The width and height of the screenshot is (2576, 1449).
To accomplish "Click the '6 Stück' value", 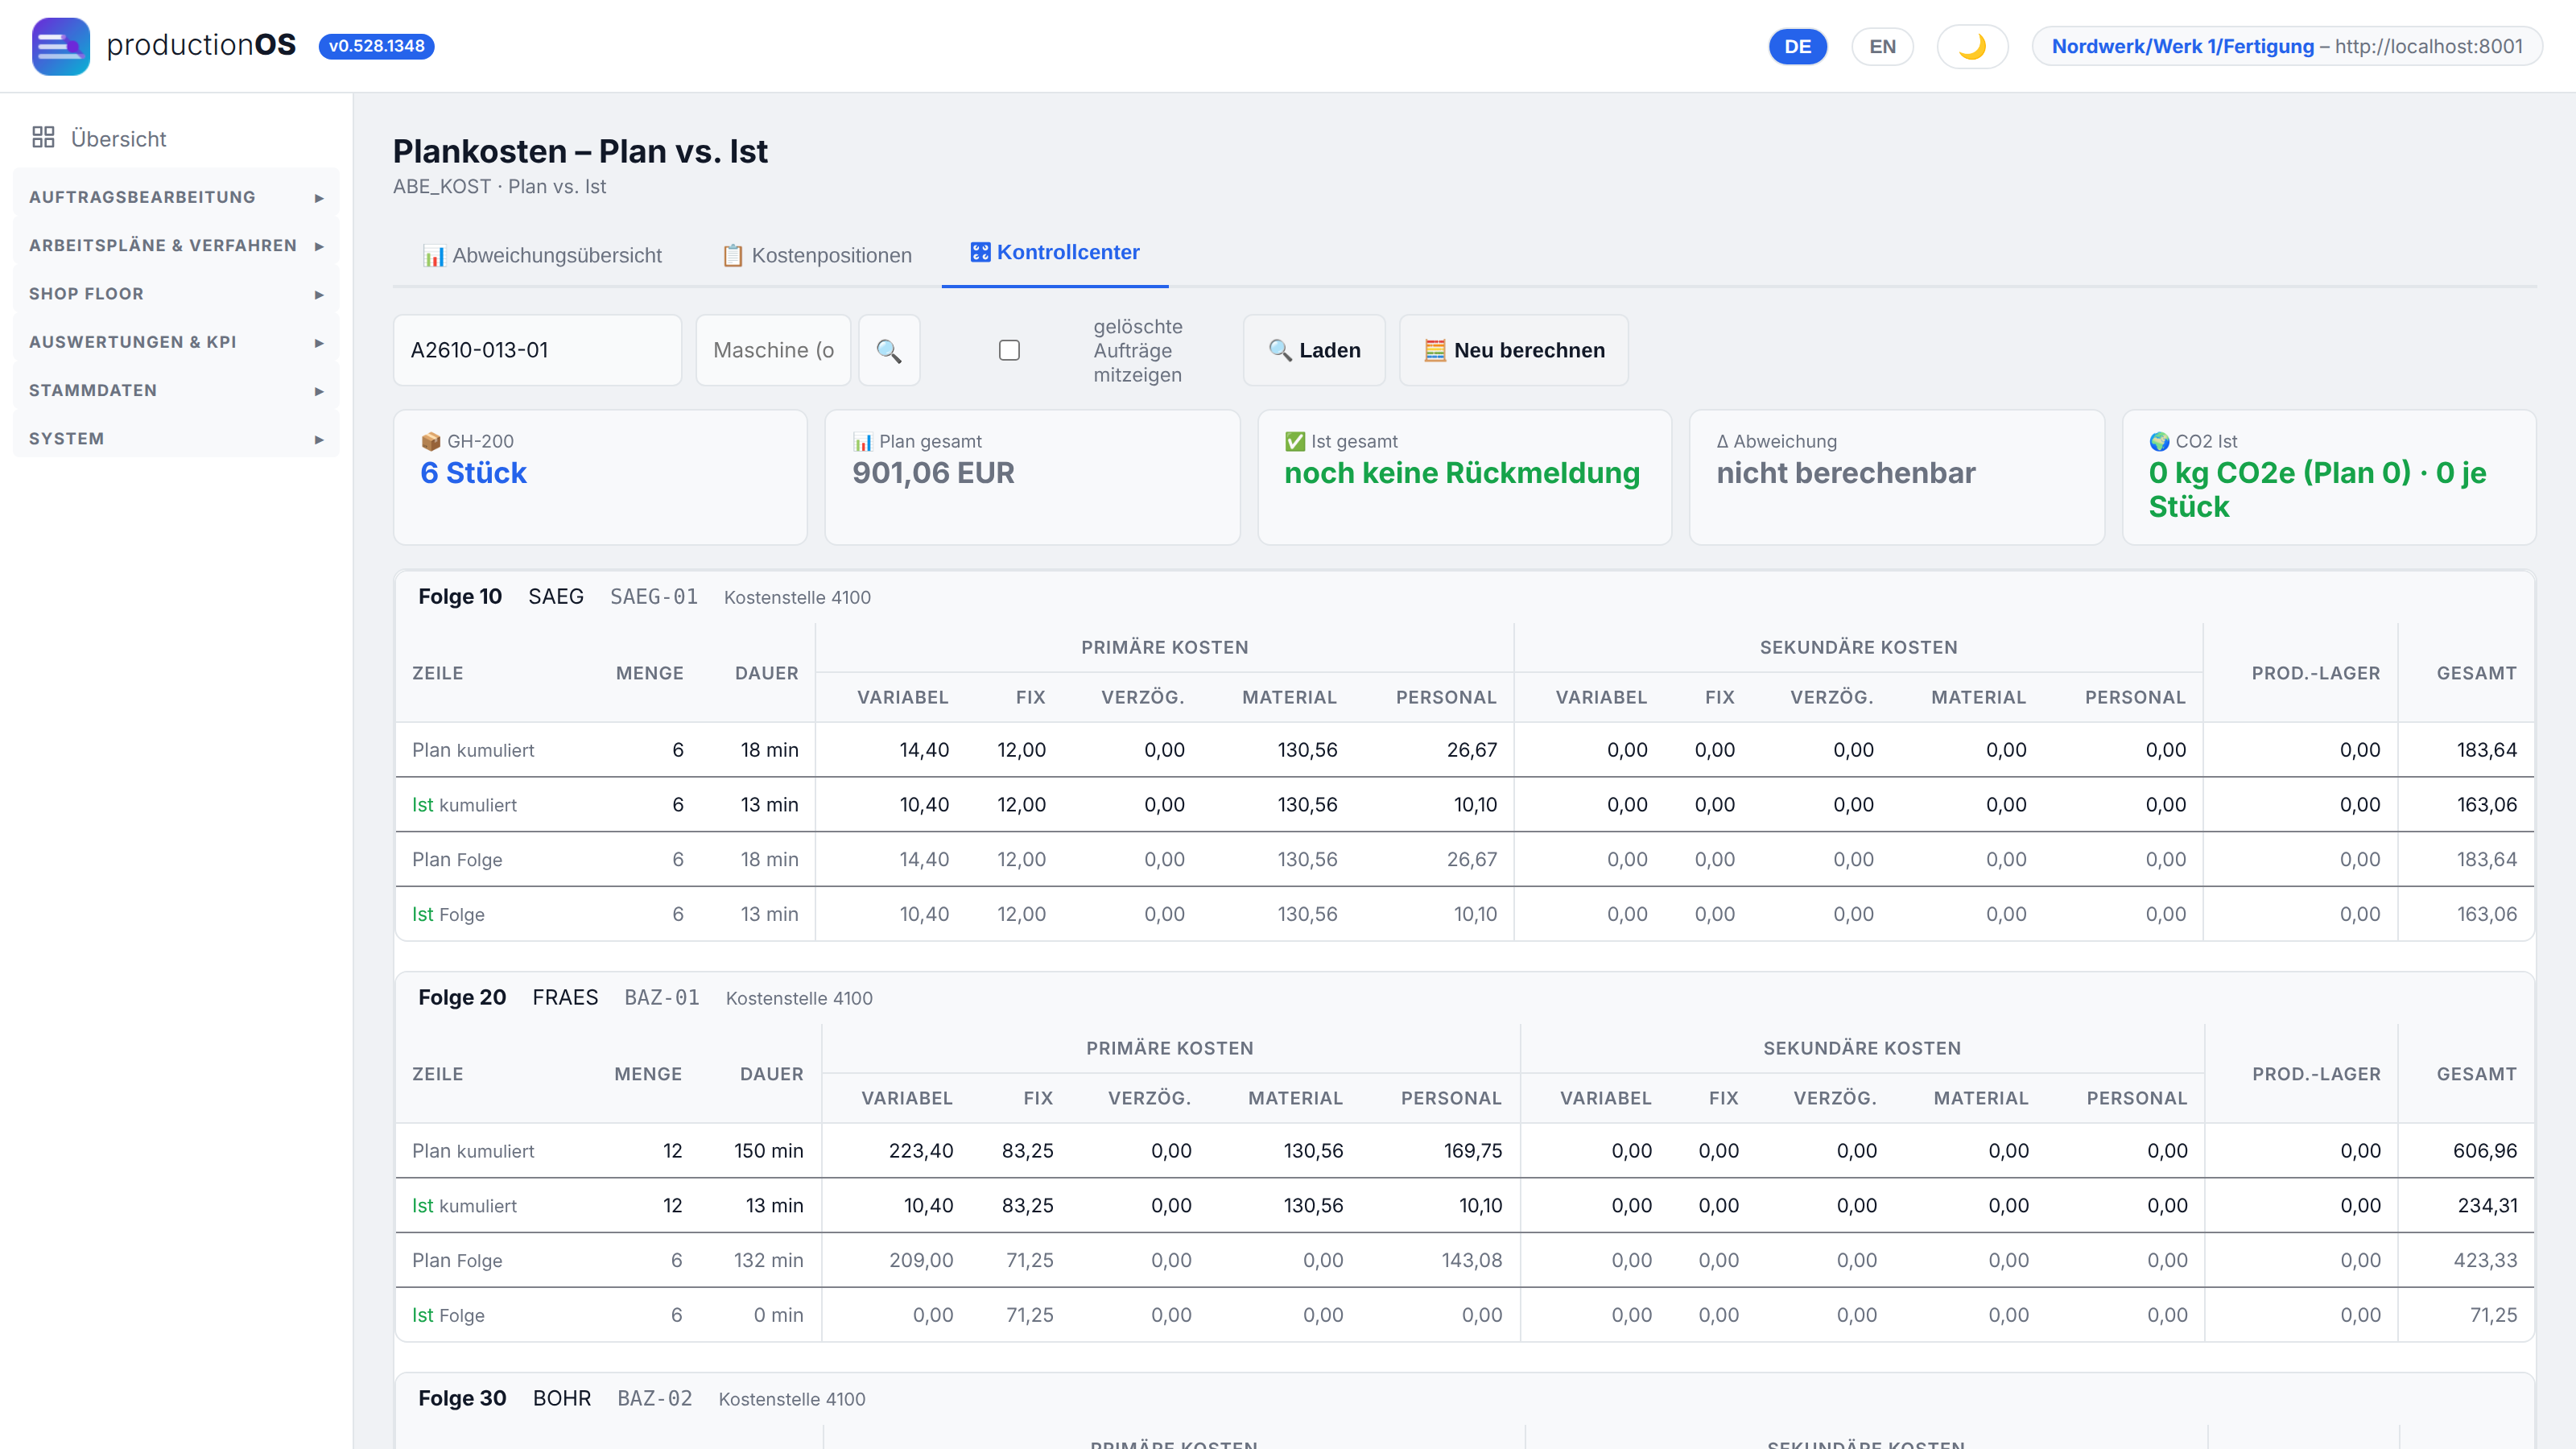I will coord(473,473).
